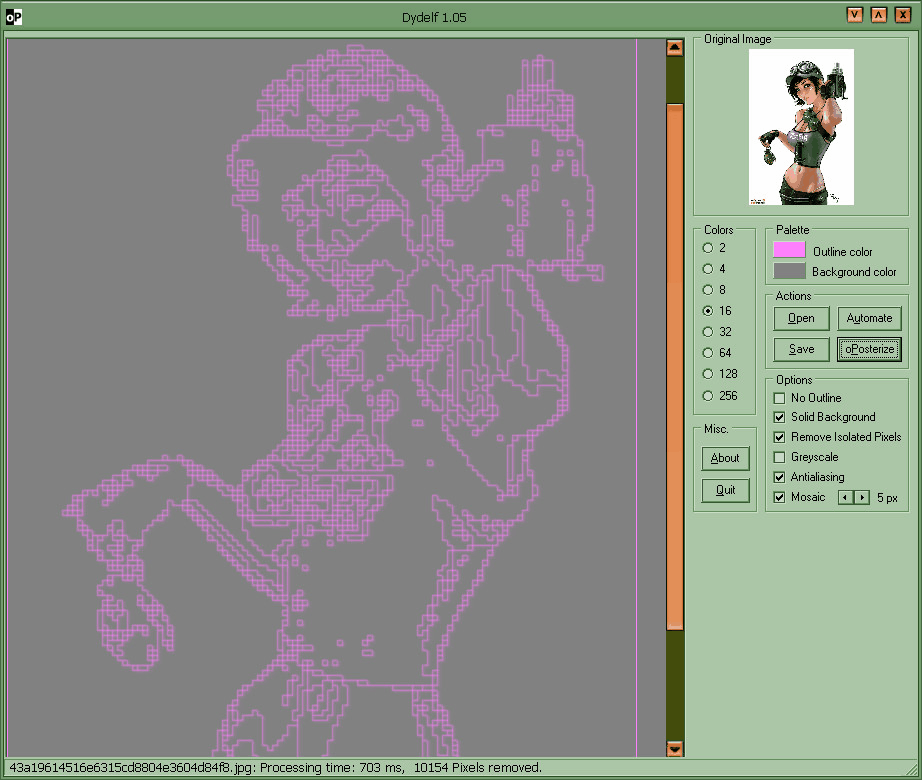The height and width of the screenshot is (780, 922).
Task: Decrease the mosaic size with left arrow
Action: (845, 497)
